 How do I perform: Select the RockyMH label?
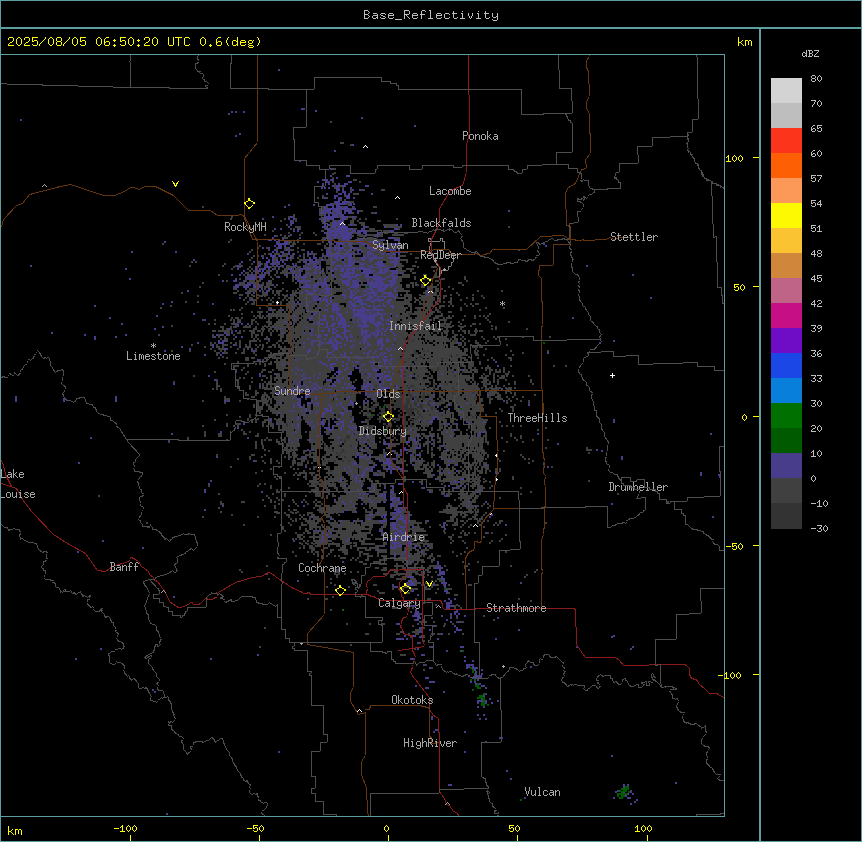(x=245, y=227)
